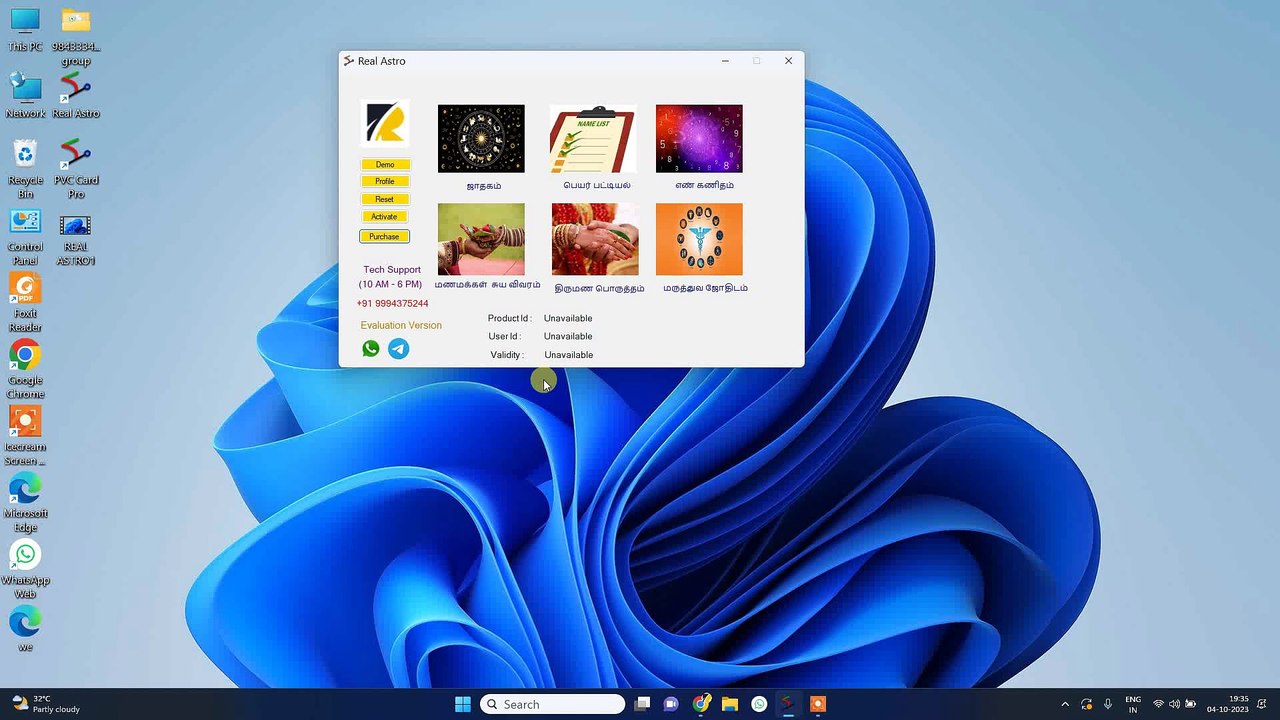Open the Windows Start menu

463,704
